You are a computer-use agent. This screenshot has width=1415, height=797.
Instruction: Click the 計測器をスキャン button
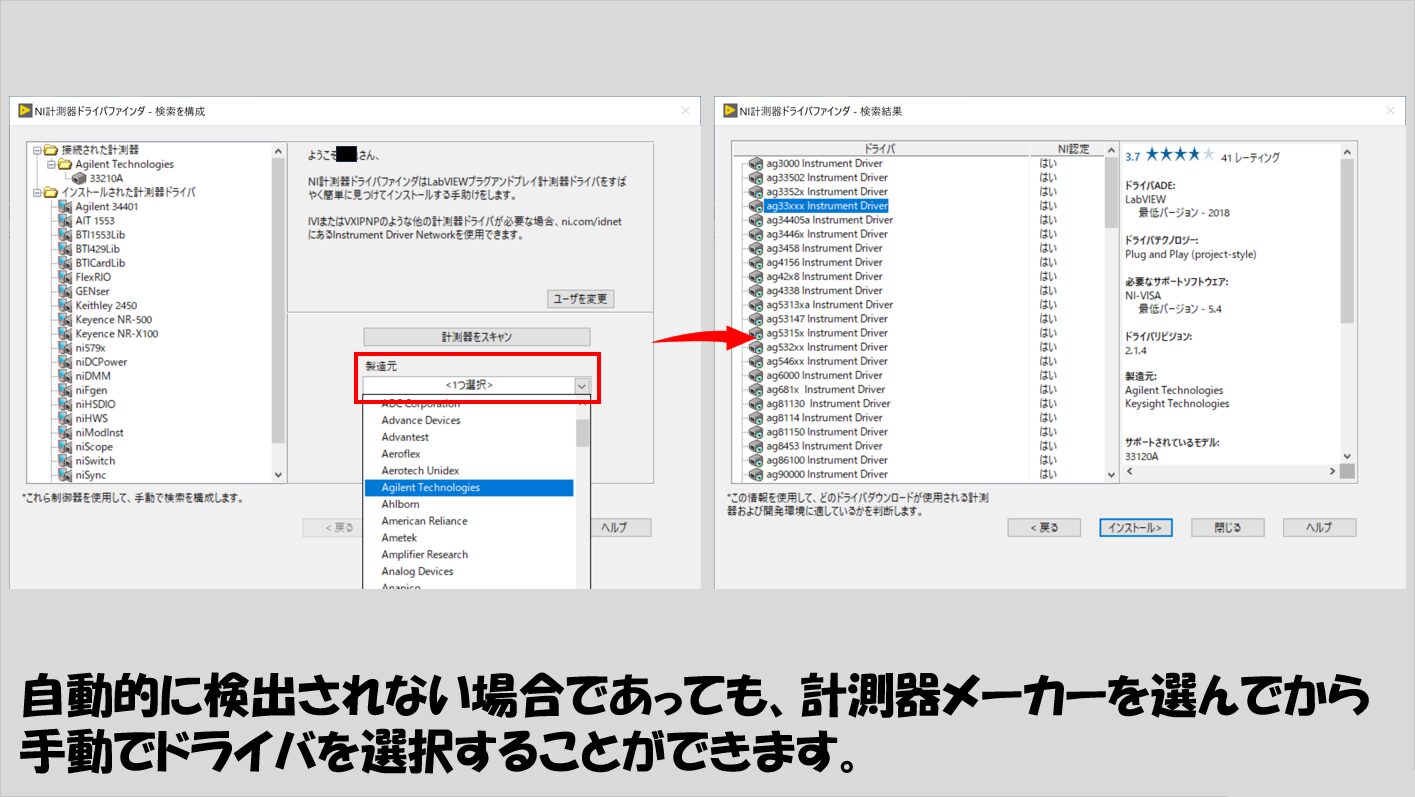point(477,337)
